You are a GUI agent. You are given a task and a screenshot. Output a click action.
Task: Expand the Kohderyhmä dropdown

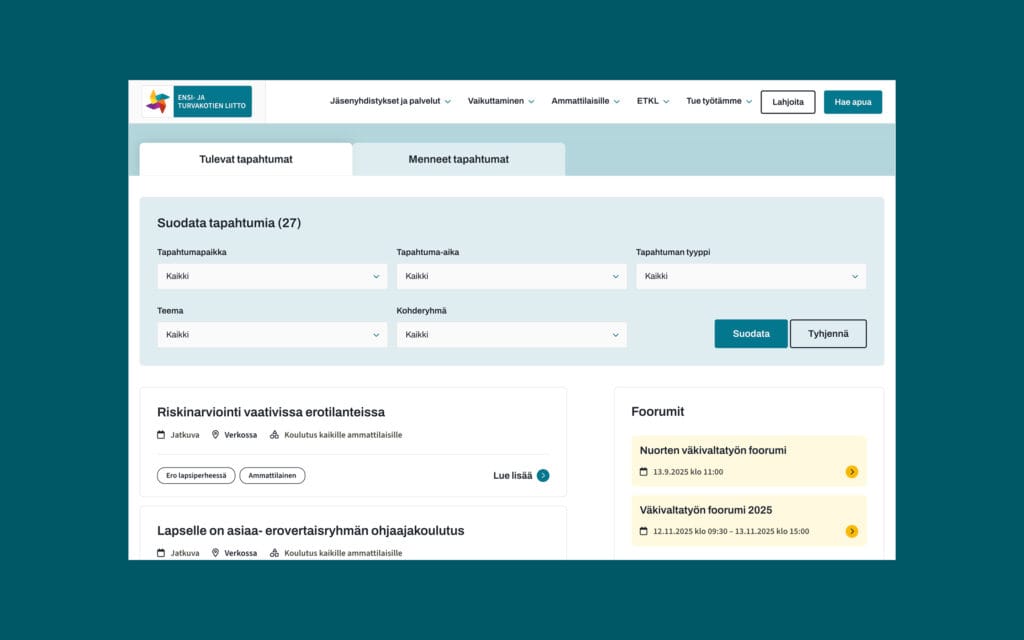tap(511, 335)
